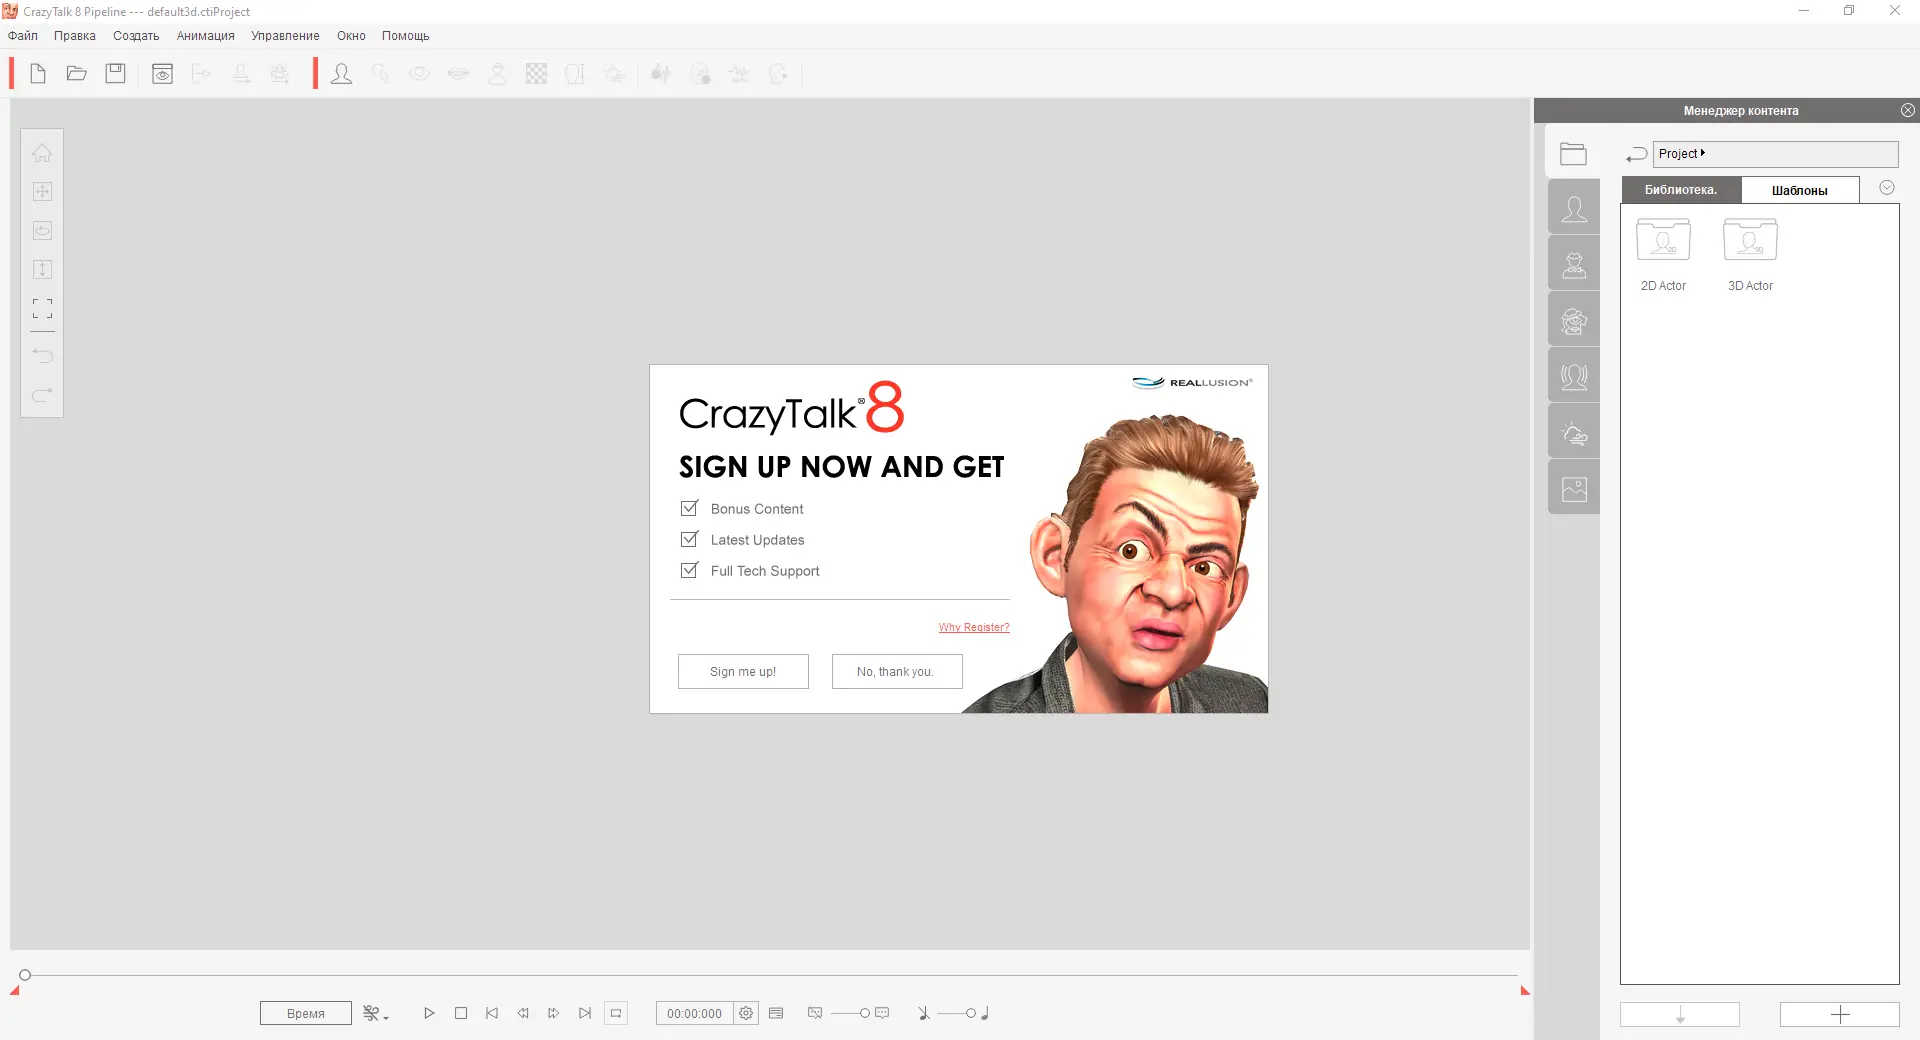The image size is (1920, 1040).
Task: Open the 3D Actor folder
Action: (x=1750, y=254)
